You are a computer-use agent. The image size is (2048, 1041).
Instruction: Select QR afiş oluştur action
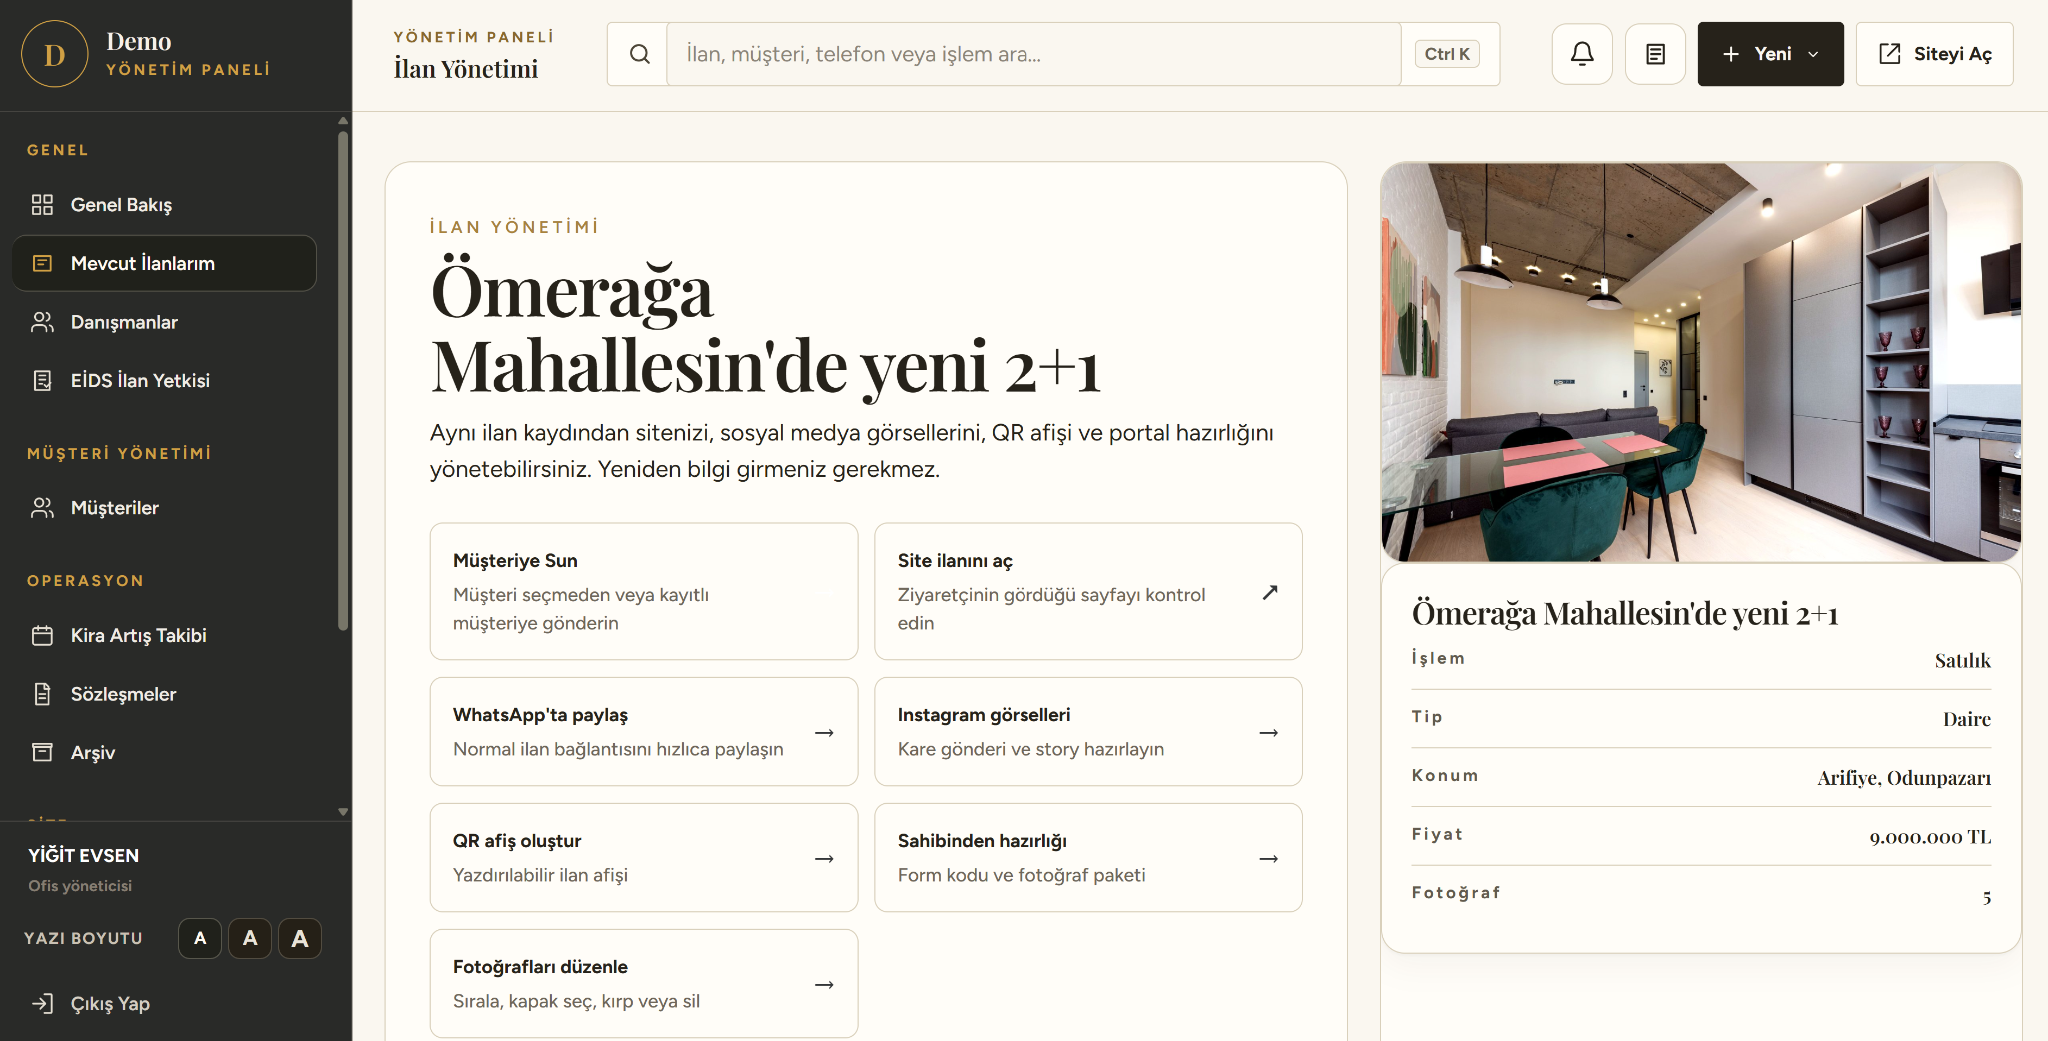click(x=644, y=858)
